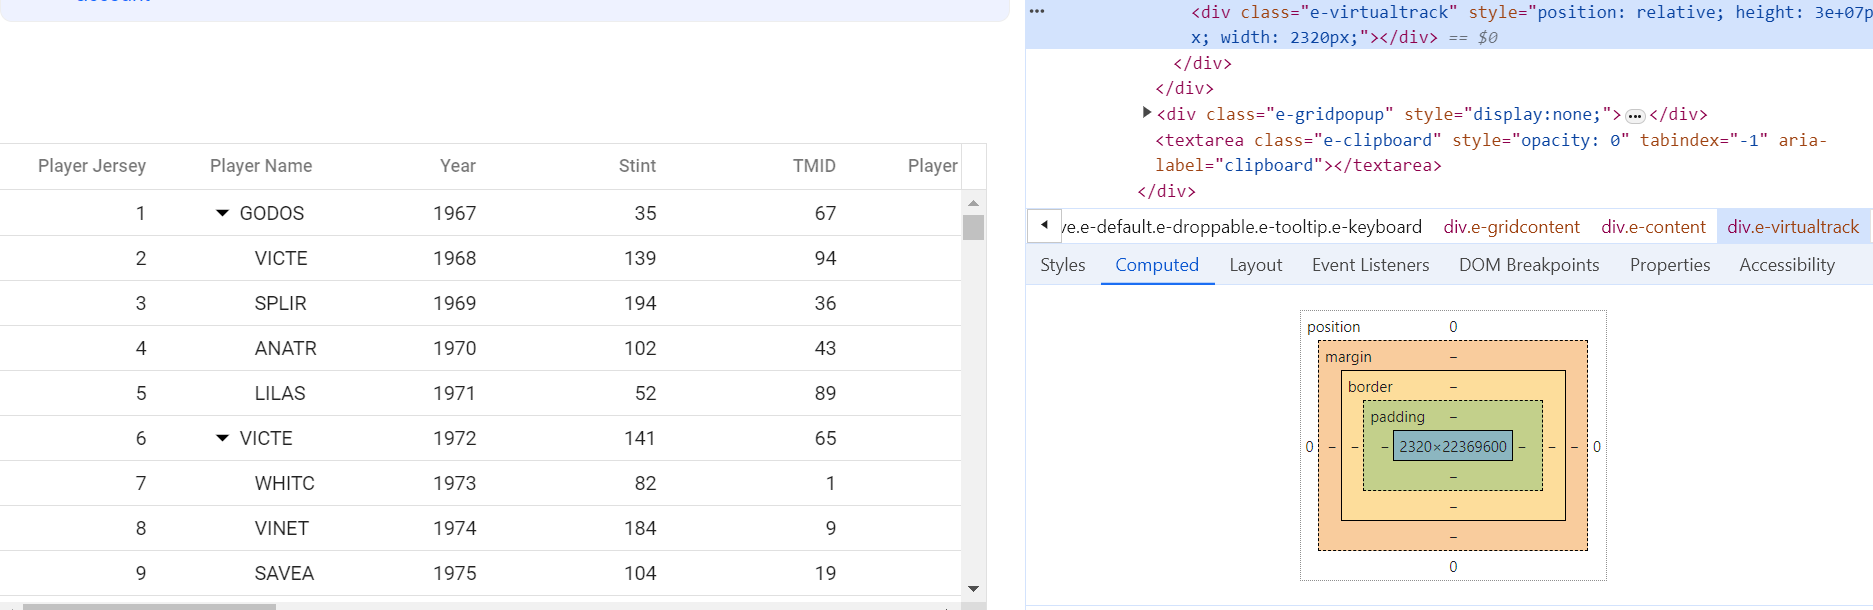The height and width of the screenshot is (610, 1873).
Task: Click the LILAS name cell
Action: pyautogui.click(x=280, y=393)
